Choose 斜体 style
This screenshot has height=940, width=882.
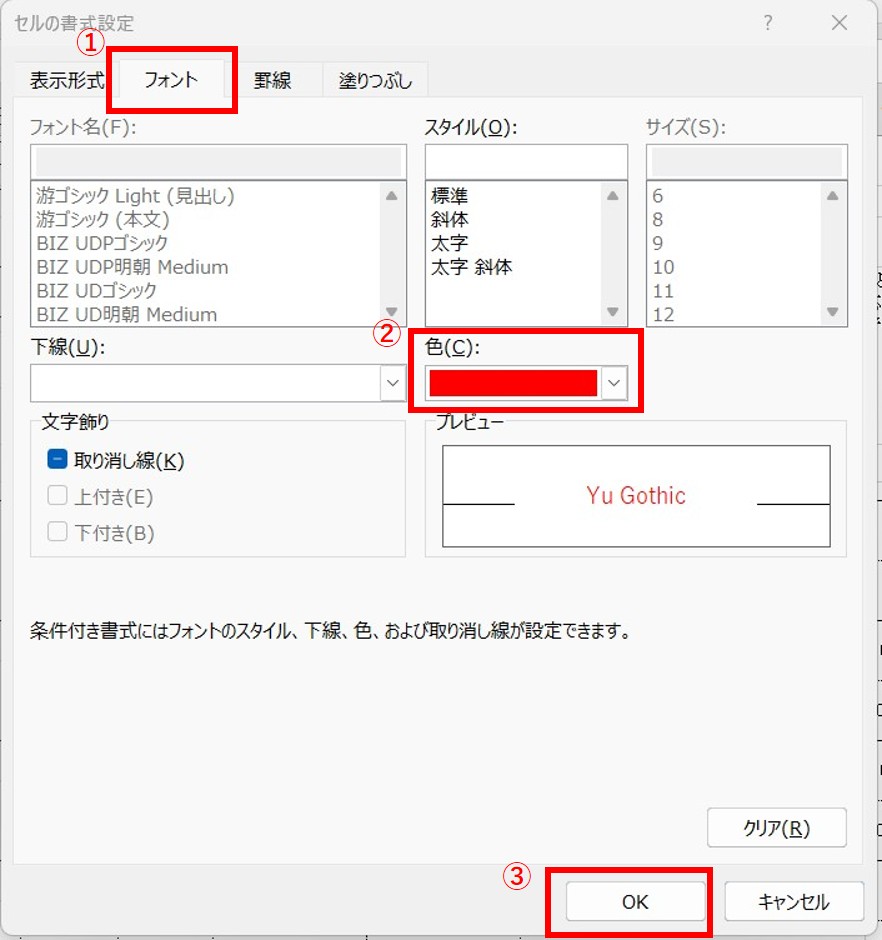449,219
